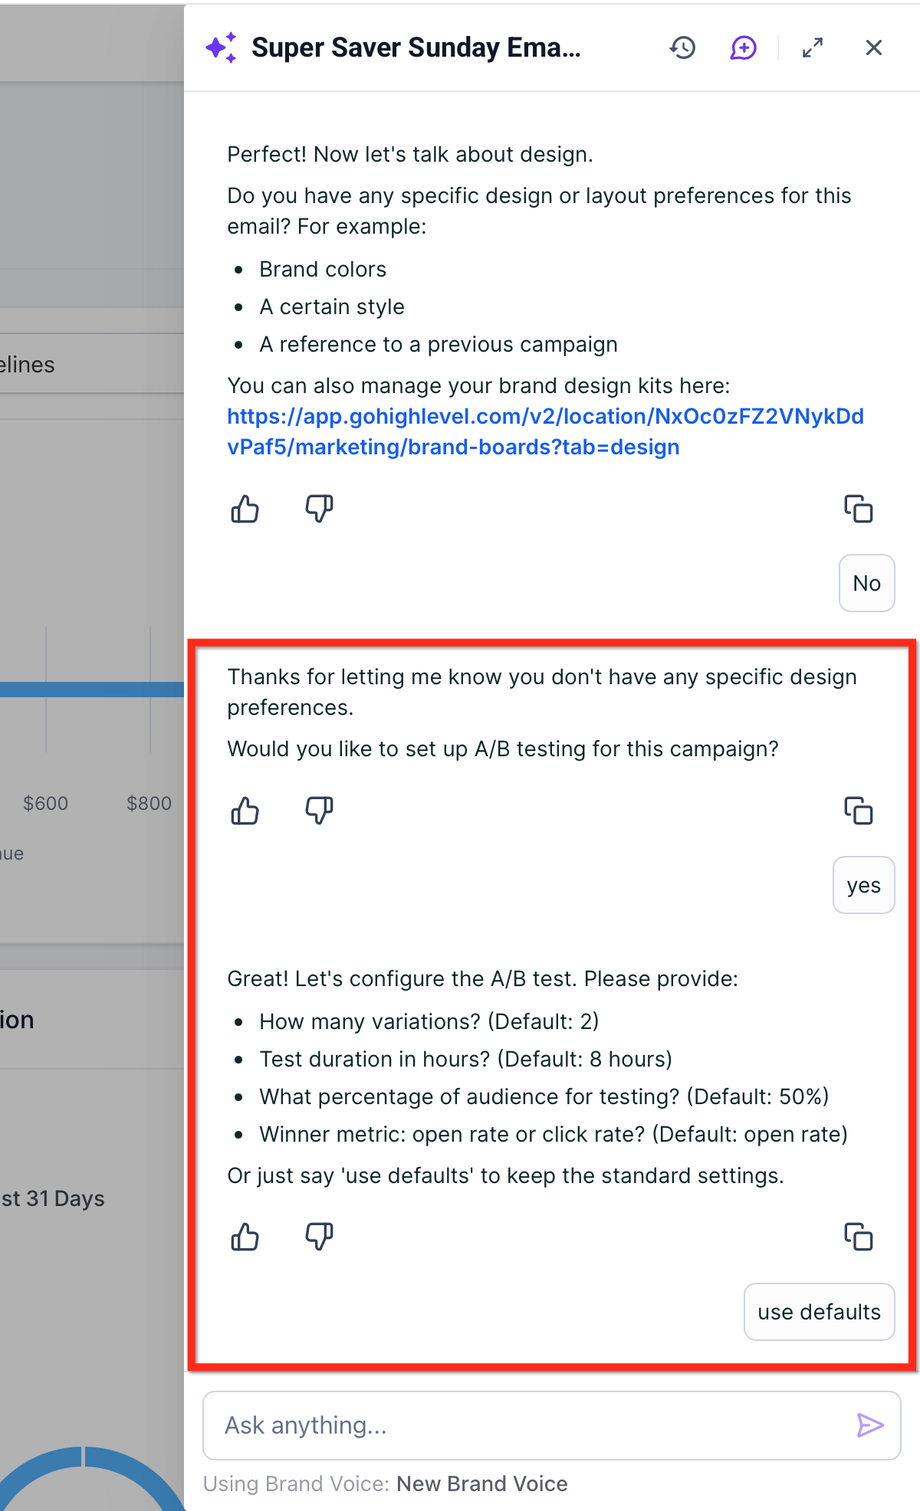
Task: Like the A/B testing question message
Action: pos(245,811)
